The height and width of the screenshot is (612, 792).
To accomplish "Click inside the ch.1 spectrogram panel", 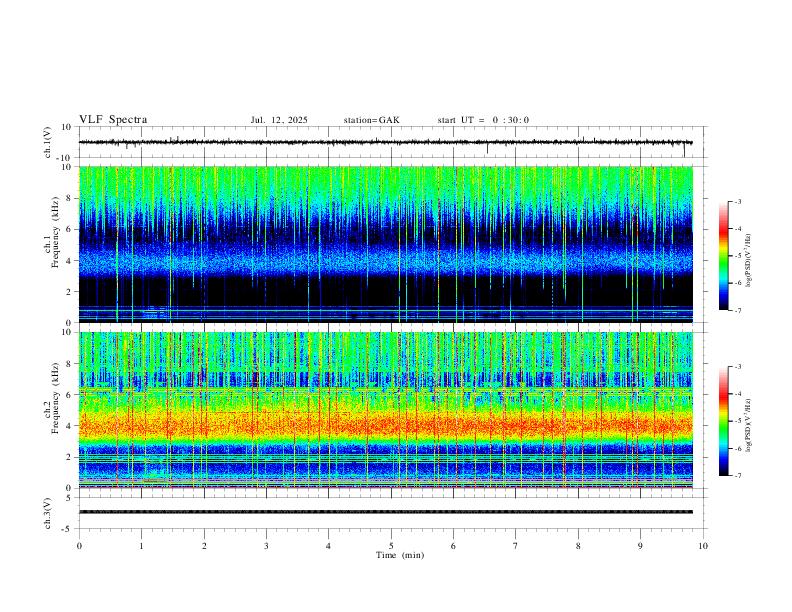I will tap(386, 244).
